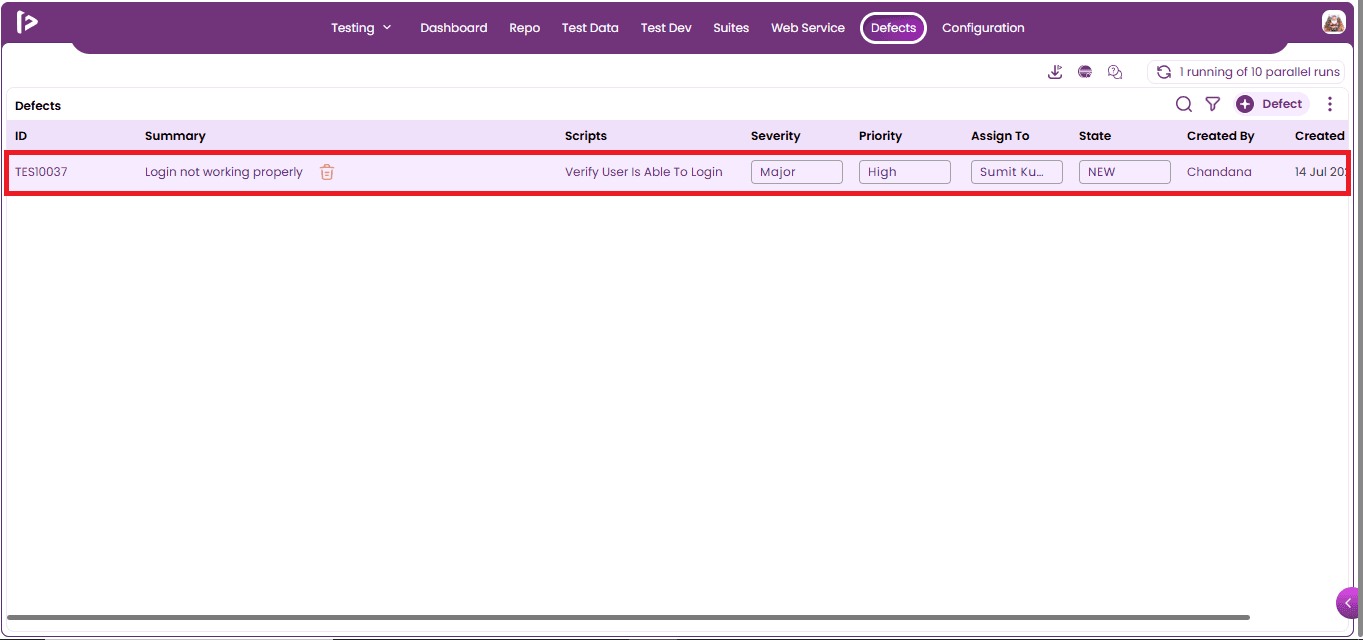
Task: Click the State column header
Action: [x=1095, y=136]
